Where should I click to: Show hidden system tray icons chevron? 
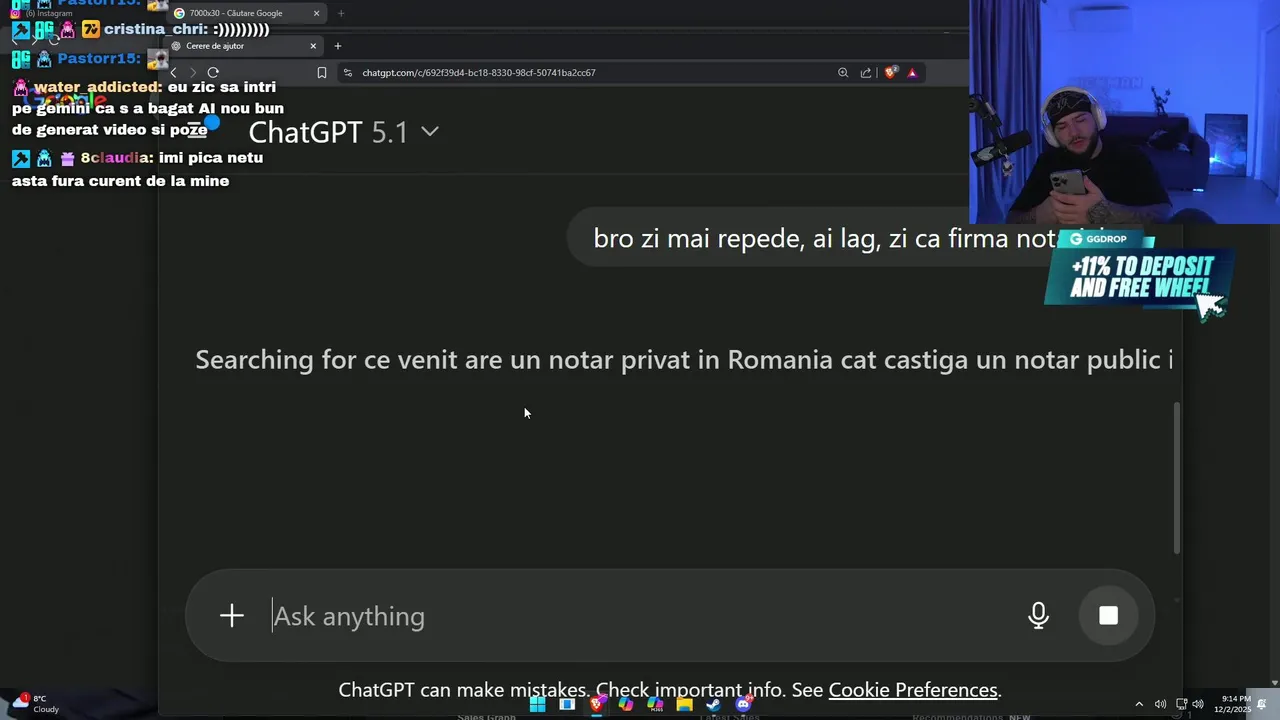click(1138, 704)
